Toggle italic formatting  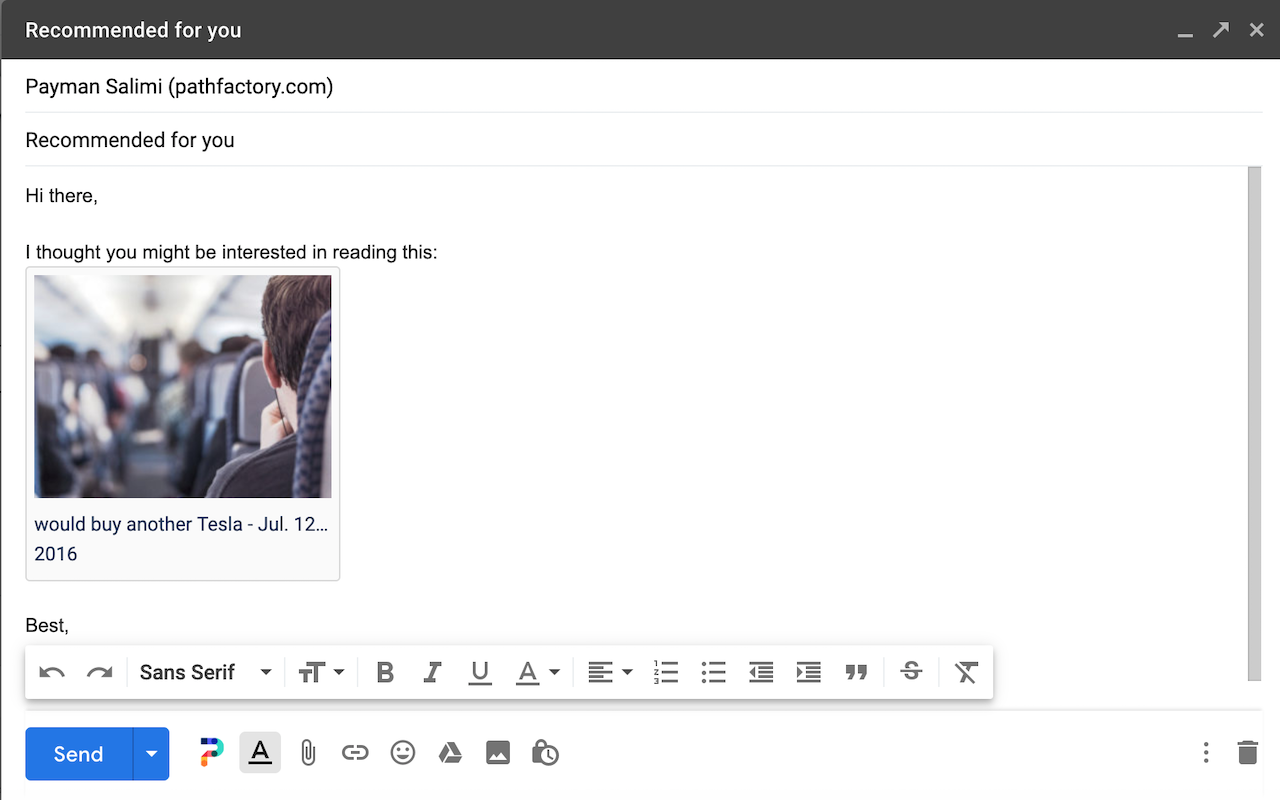[432, 672]
